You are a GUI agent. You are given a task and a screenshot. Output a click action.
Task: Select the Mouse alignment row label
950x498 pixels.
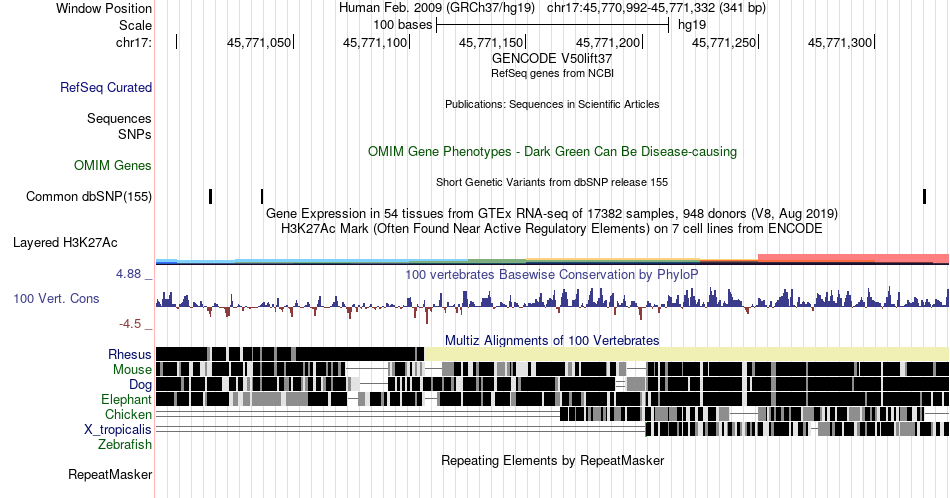pyautogui.click(x=132, y=370)
